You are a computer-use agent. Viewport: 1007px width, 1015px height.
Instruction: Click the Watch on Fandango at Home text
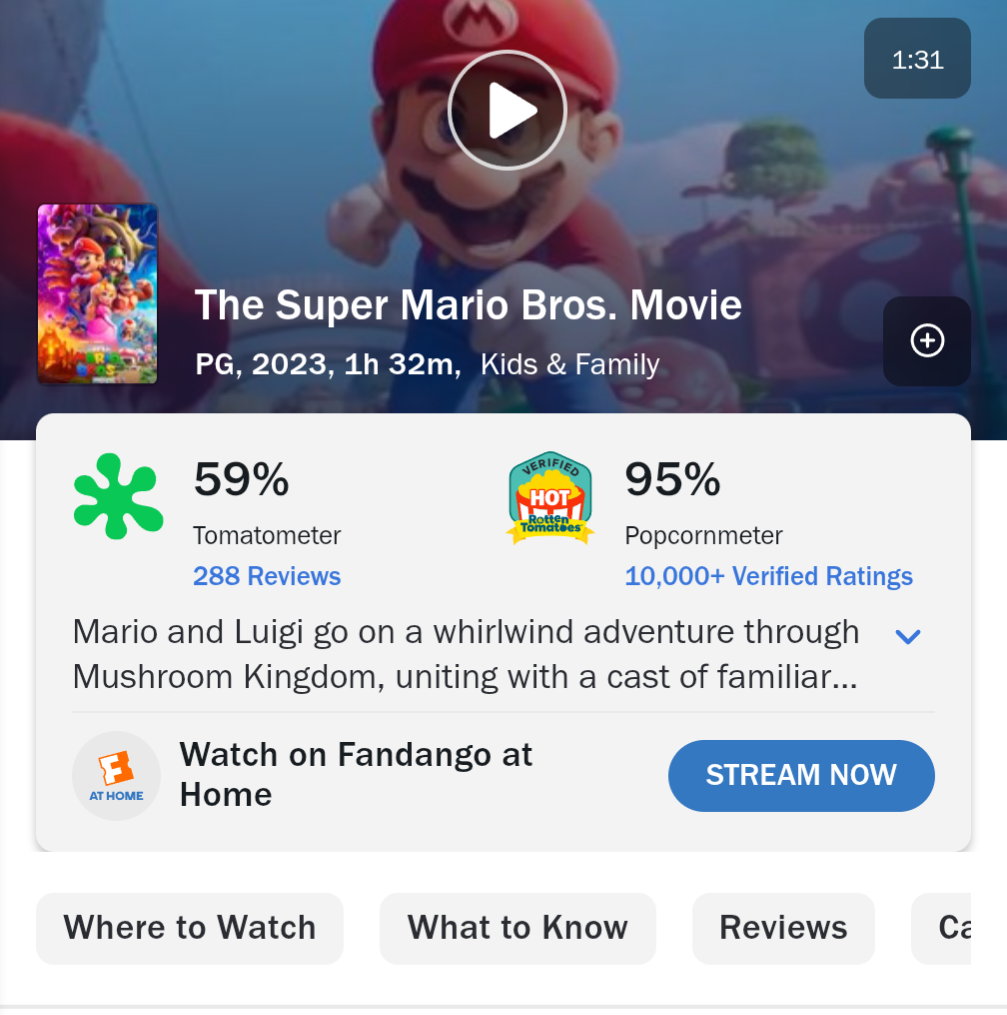pyautogui.click(x=356, y=774)
